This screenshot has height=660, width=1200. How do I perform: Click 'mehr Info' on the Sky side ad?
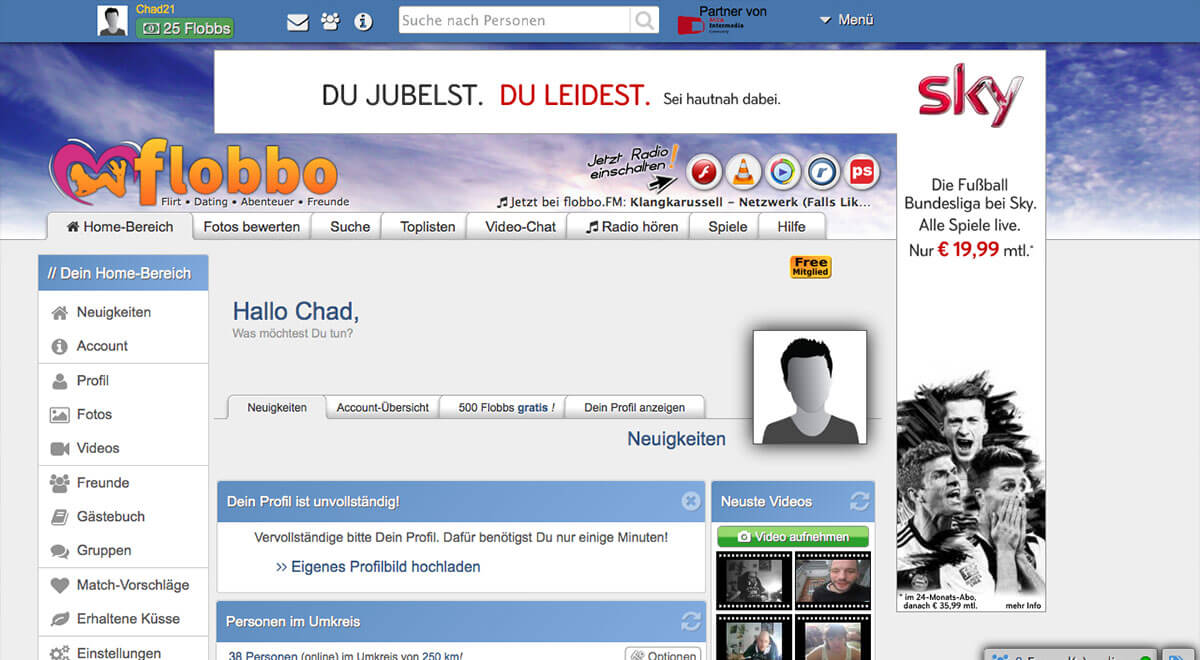click(x=1023, y=605)
